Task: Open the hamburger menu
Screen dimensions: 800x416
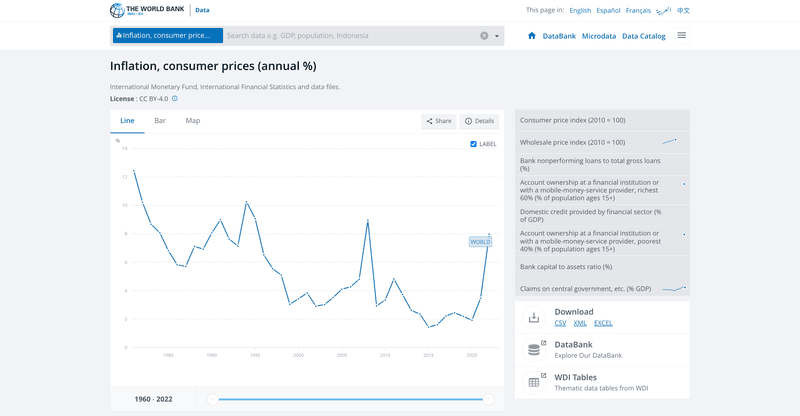Action: pyautogui.click(x=682, y=35)
